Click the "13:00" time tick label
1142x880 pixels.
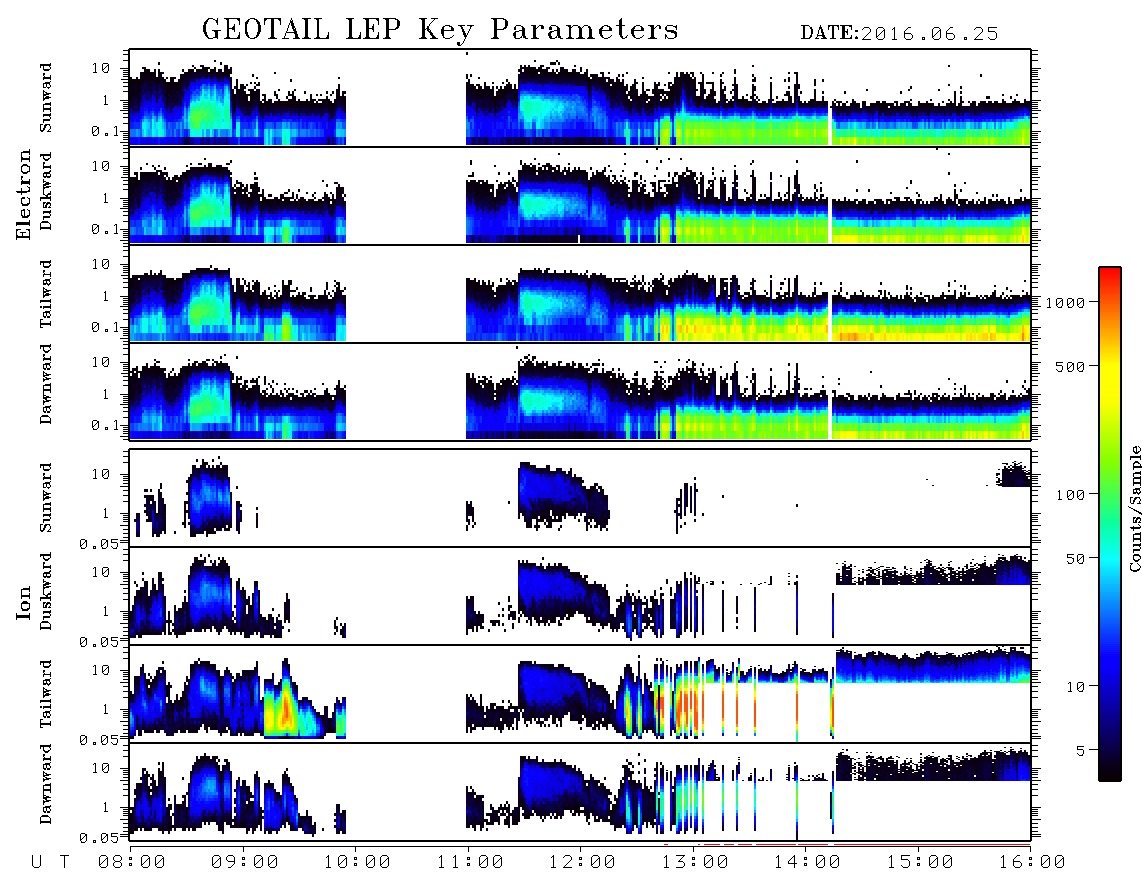point(695,862)
